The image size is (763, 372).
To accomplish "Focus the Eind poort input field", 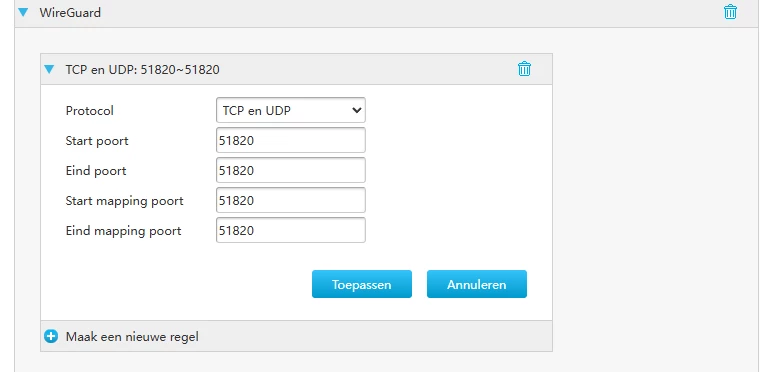I will tap(291, 170).
